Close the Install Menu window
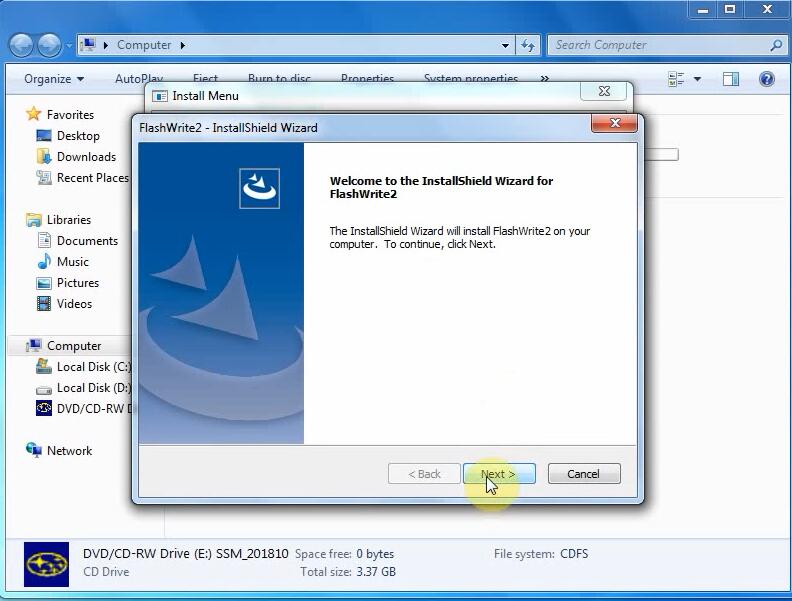 tap(604, 91)
